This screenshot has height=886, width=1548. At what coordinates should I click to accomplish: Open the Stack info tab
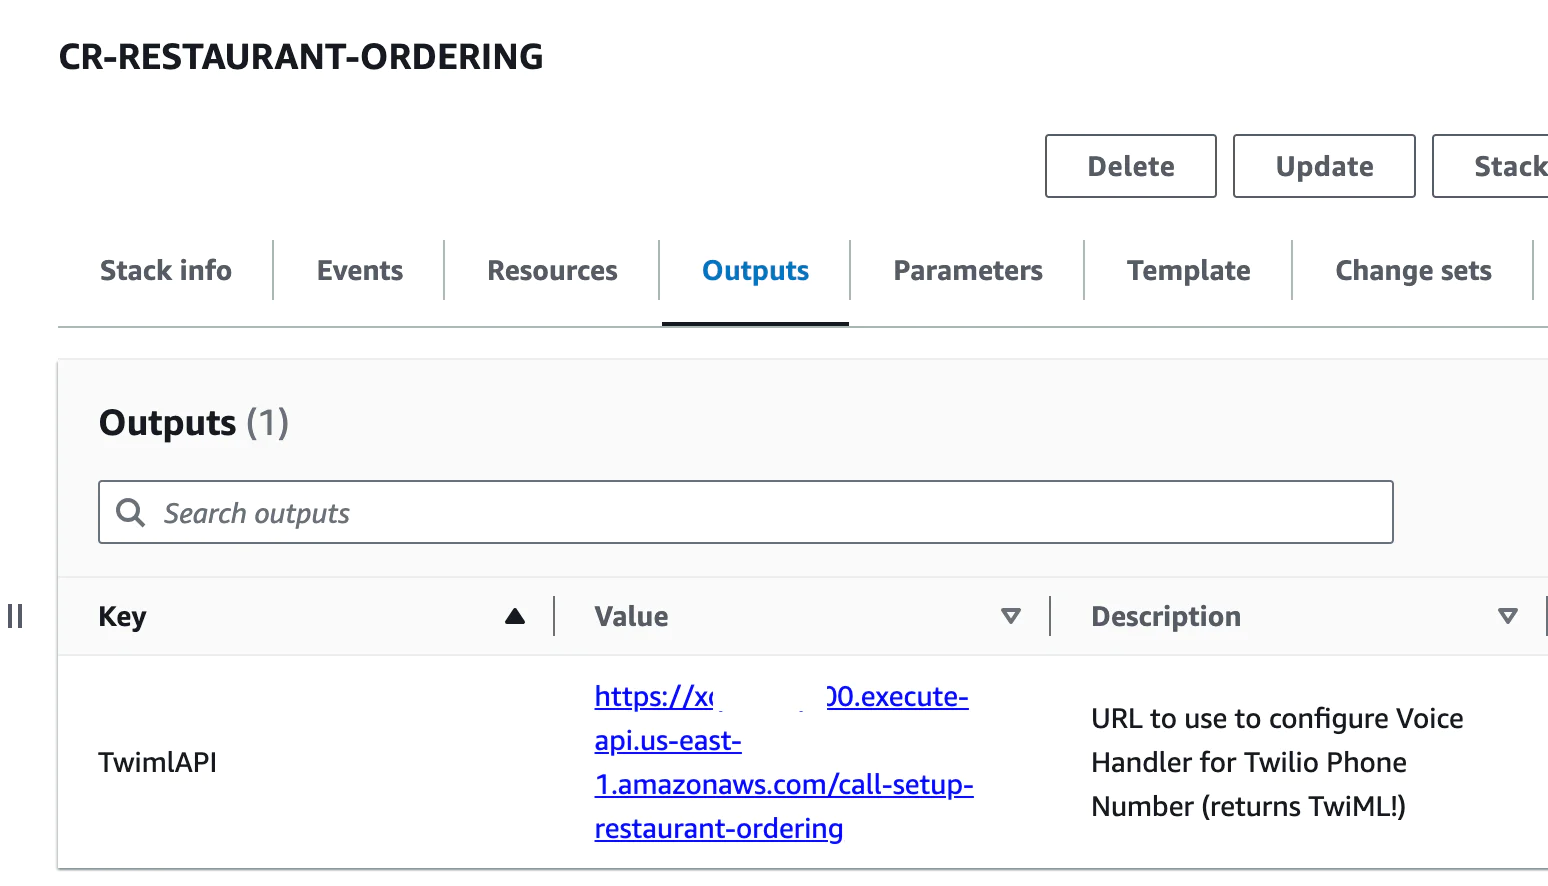[x=166, y=271]
